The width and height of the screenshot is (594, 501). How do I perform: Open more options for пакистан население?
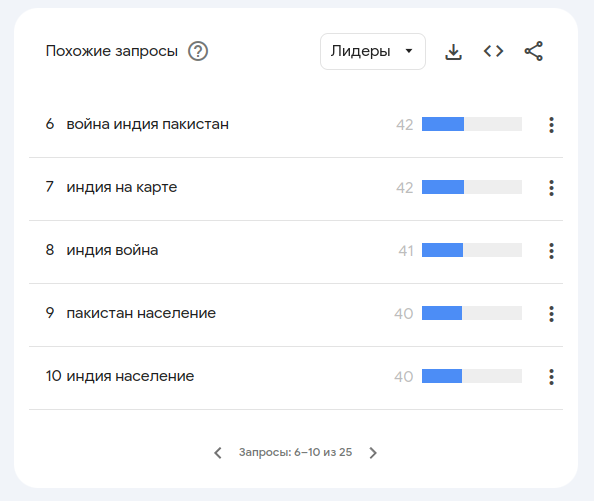pyautogui.click(x=551, y=314)
